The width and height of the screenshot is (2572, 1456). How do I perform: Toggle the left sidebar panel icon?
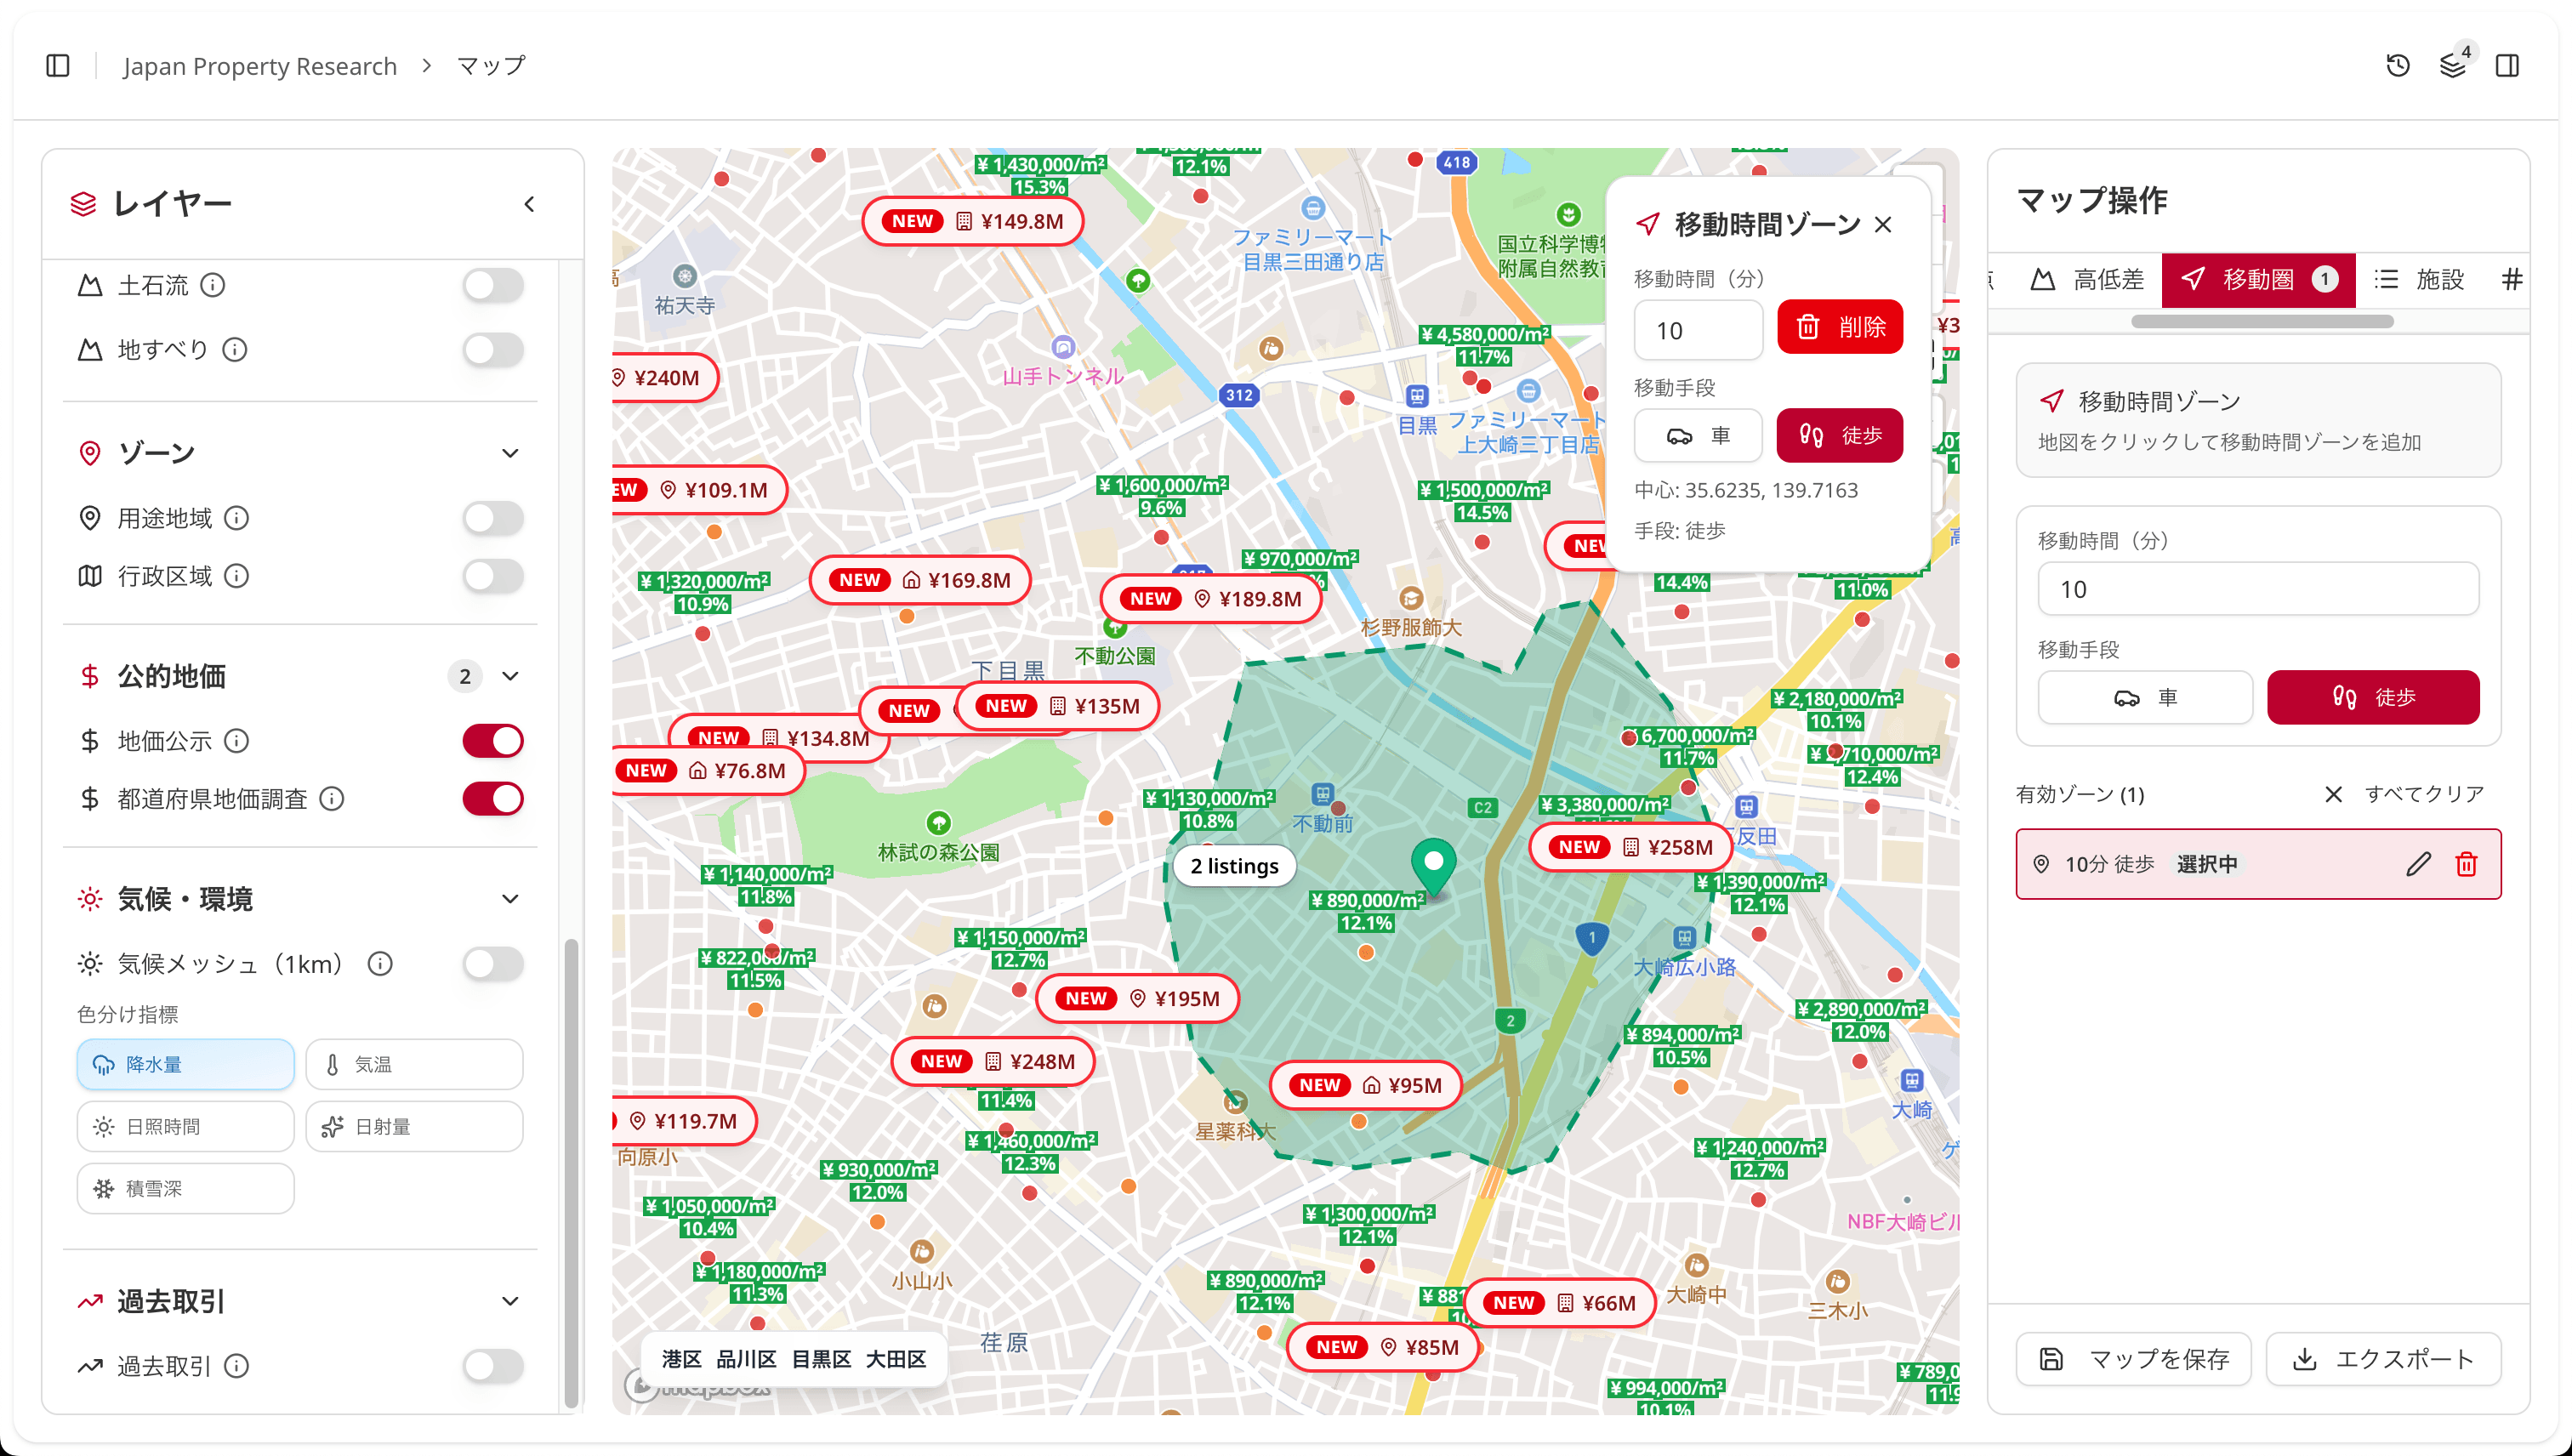pyautogui.click(x=58, y=66)
